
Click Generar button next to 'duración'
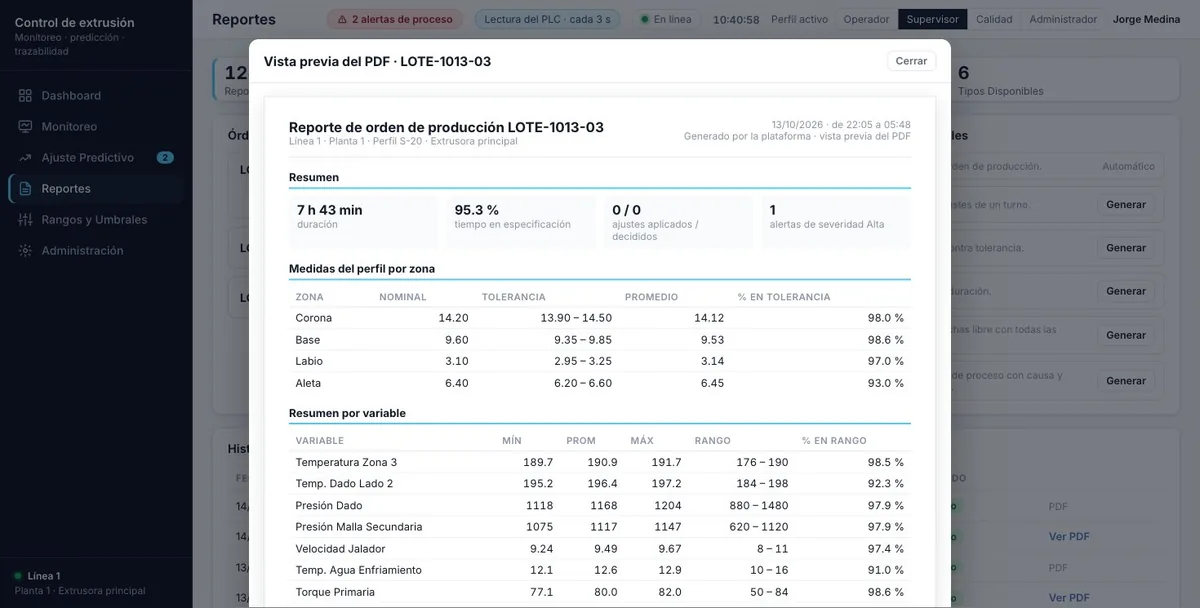[1126, 291]
